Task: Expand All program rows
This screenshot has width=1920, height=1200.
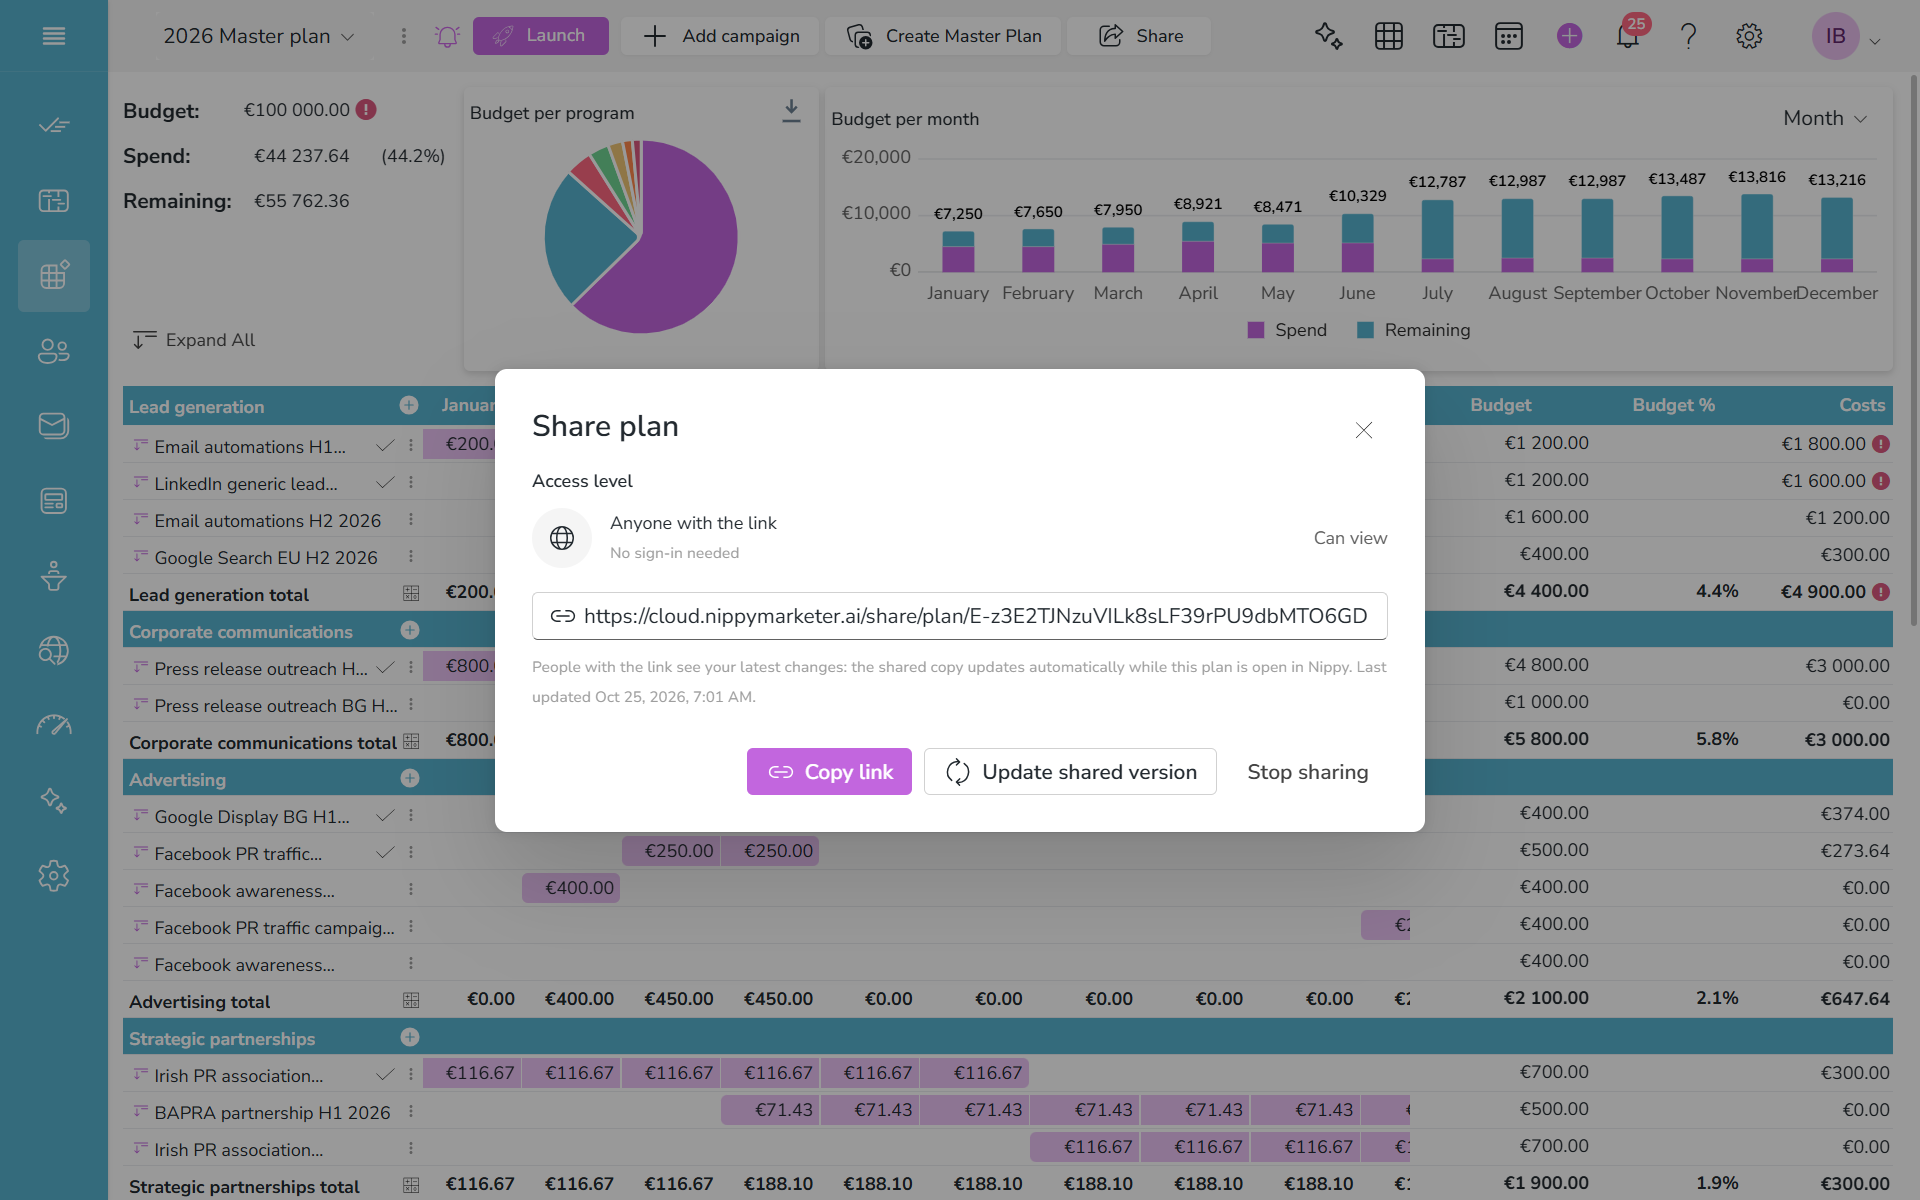Action: click(x=194, y=340)
